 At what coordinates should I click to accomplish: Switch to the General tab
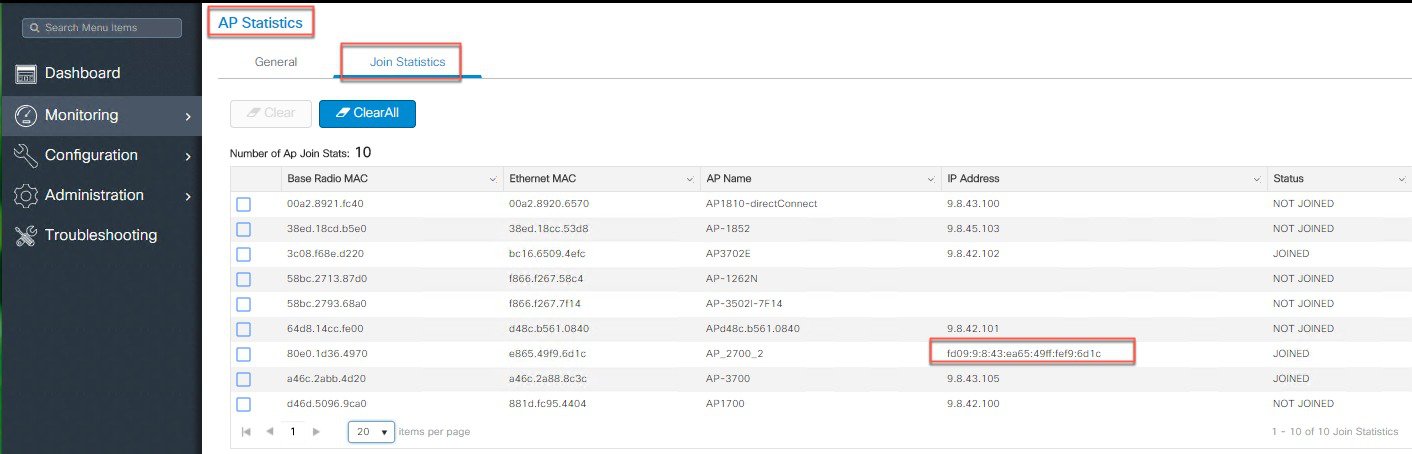click(276, 62)
